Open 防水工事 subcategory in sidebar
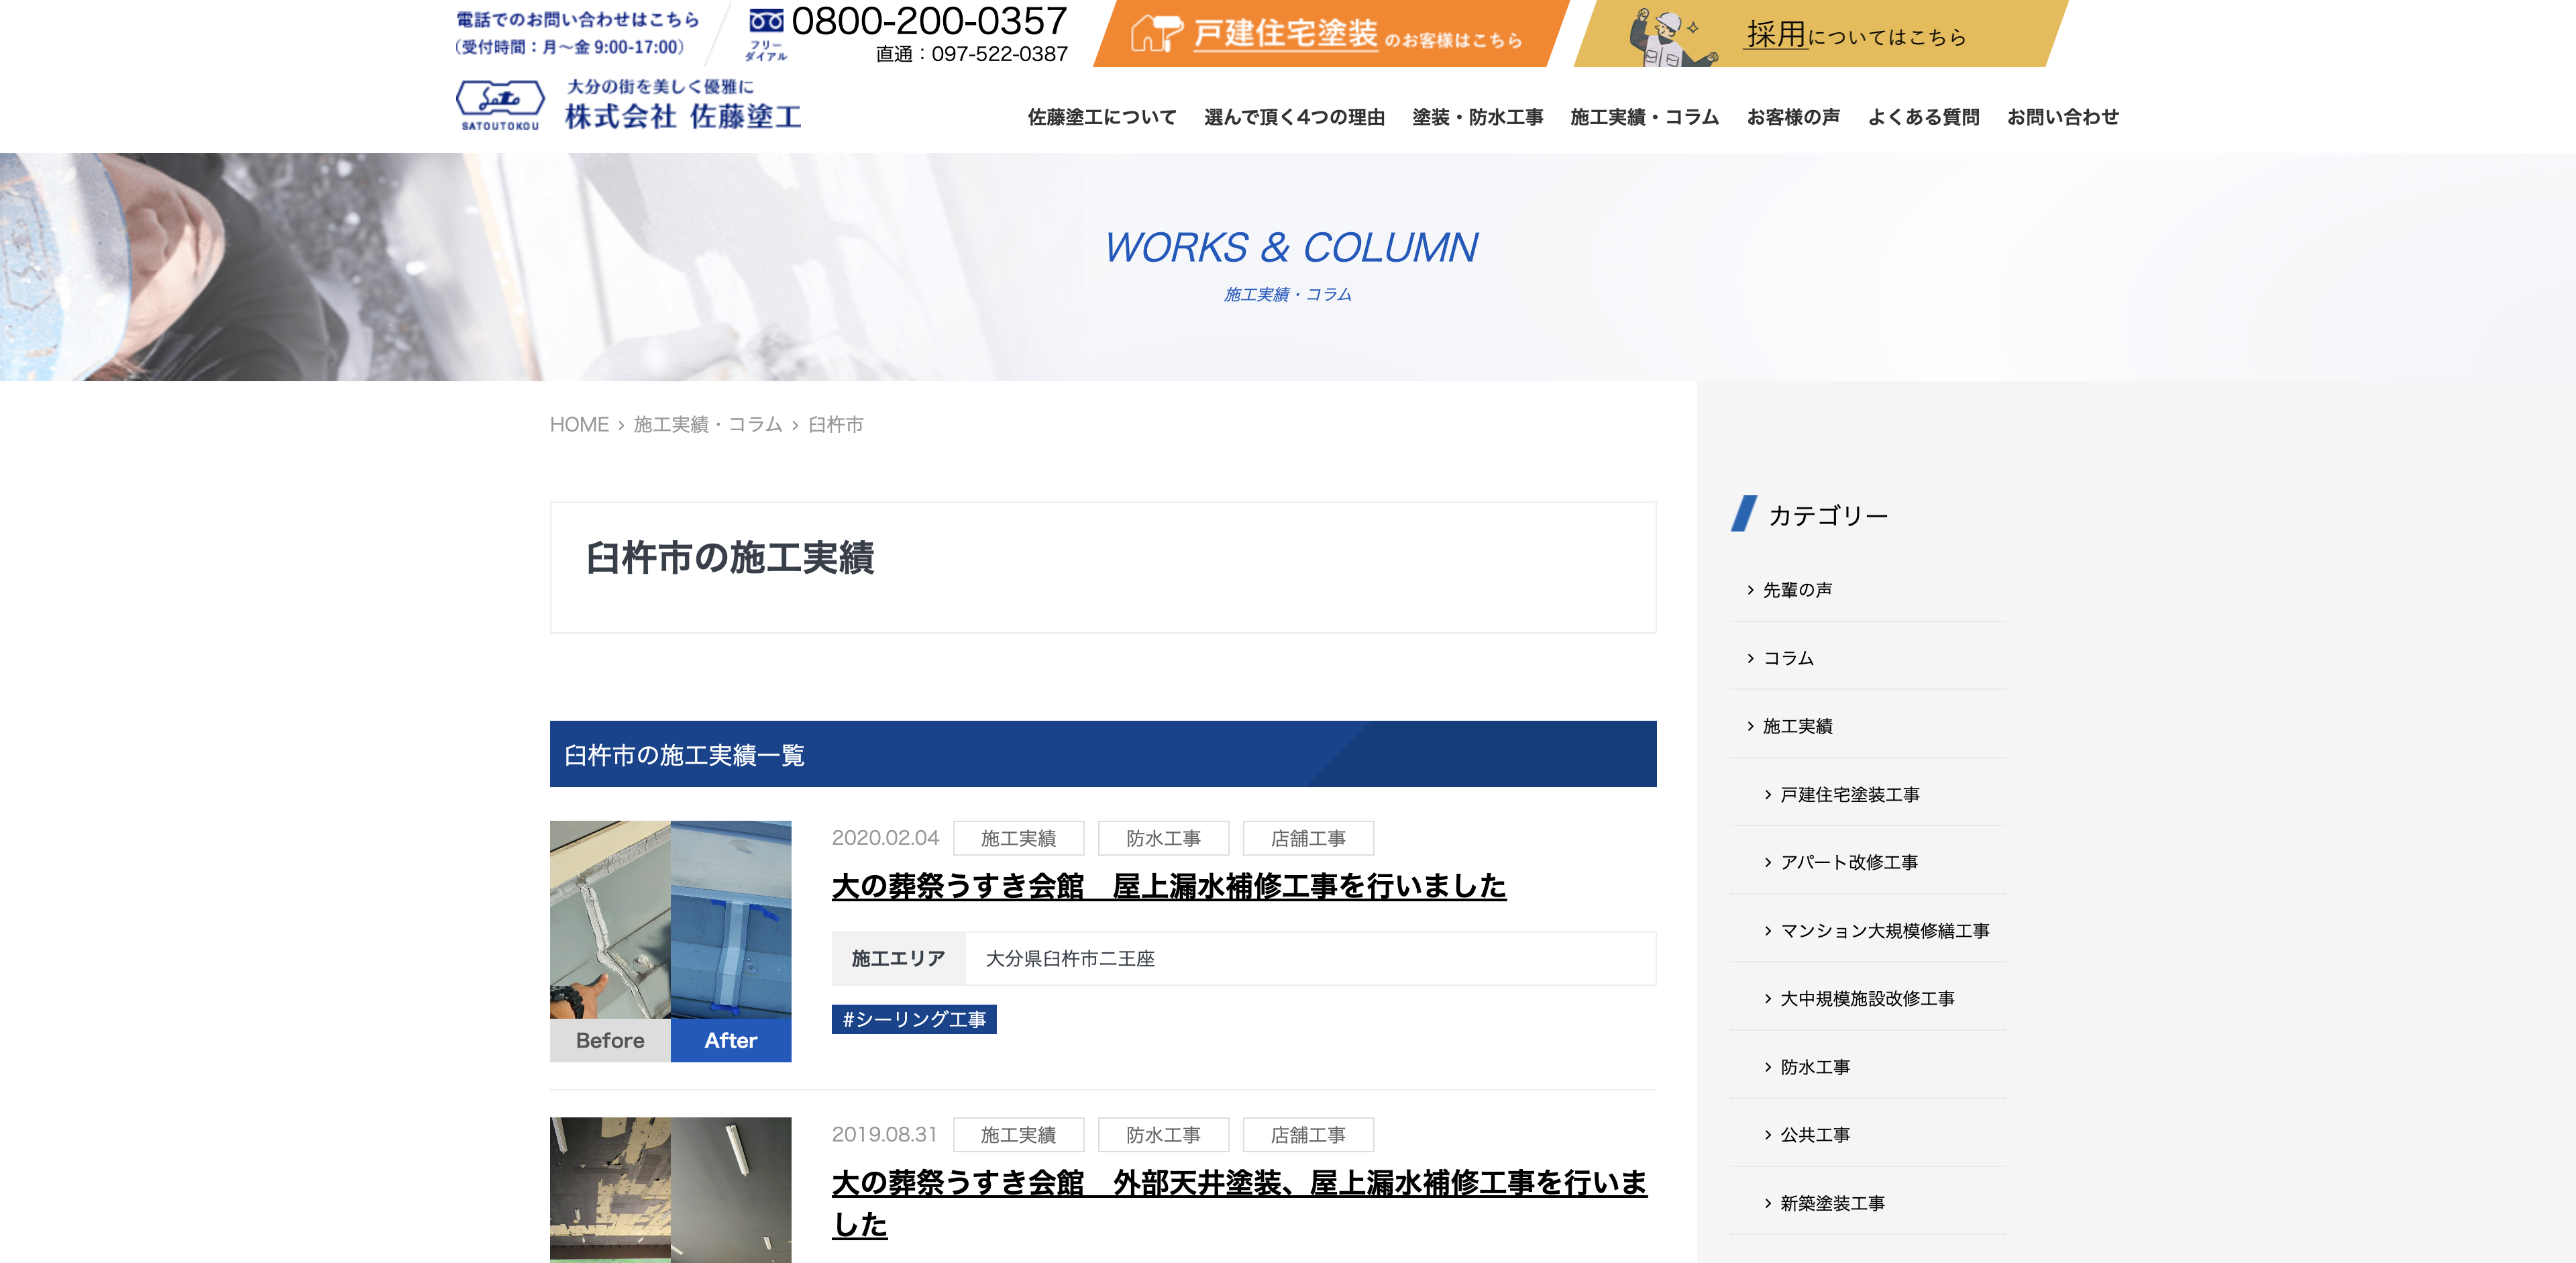The width and height of the screenshot is (2576, 1263). coord(1814,1067)
